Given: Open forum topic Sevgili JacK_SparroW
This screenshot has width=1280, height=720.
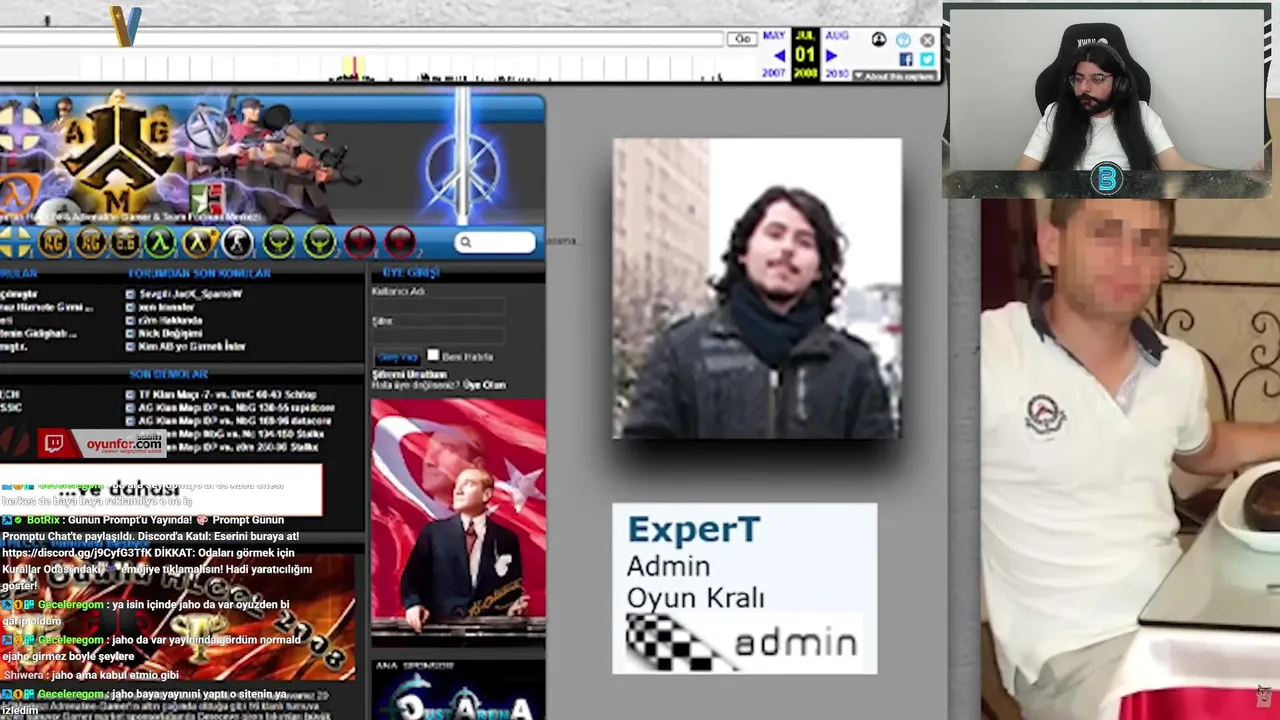Looking at the screenshot, I should tap(190, 294).
